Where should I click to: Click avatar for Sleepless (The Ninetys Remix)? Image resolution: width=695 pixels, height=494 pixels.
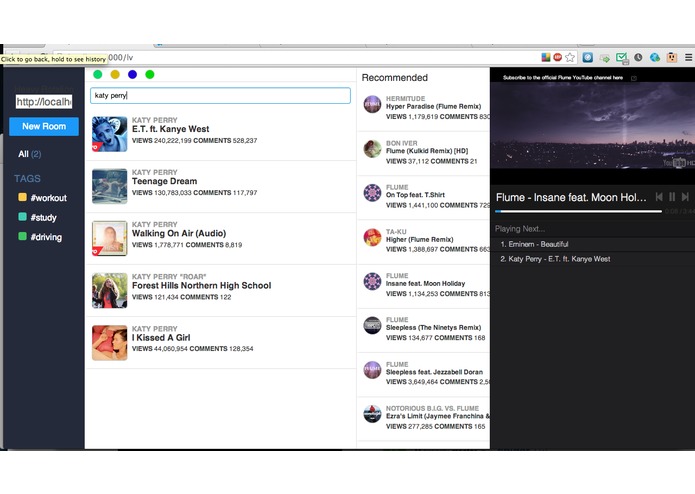372,325
